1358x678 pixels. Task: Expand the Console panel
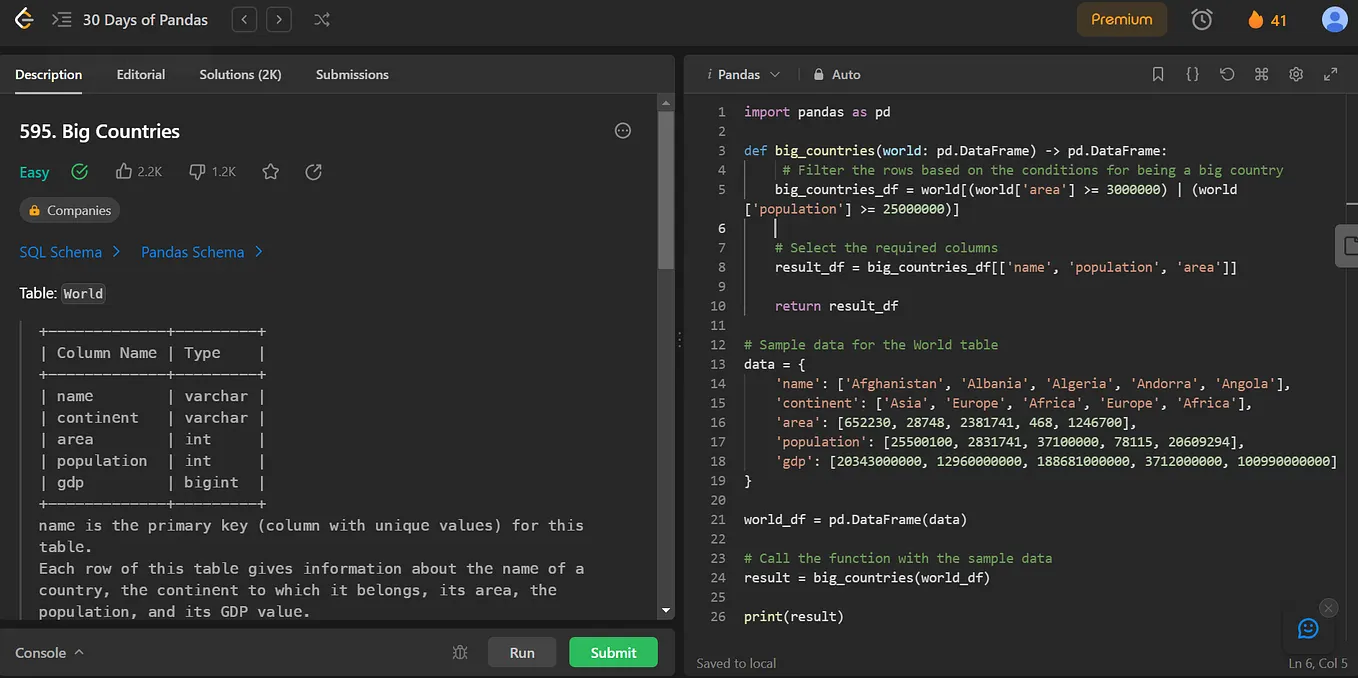[x=50, y=652]
